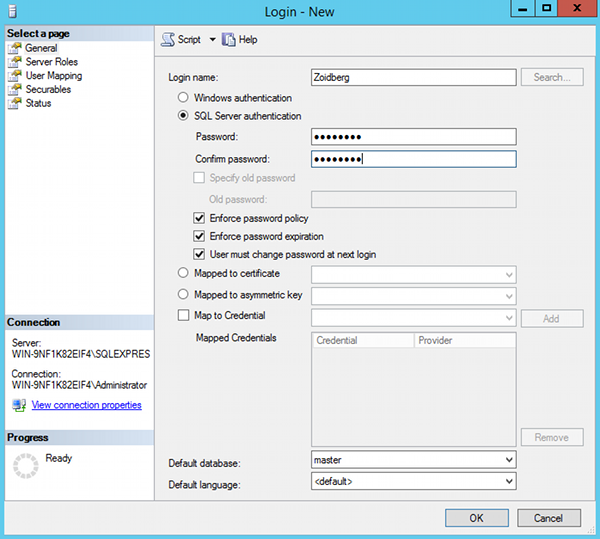Click the Help label in toolbar
The width and height of the screenshot is (600, 539).
(x=248, y=39)
